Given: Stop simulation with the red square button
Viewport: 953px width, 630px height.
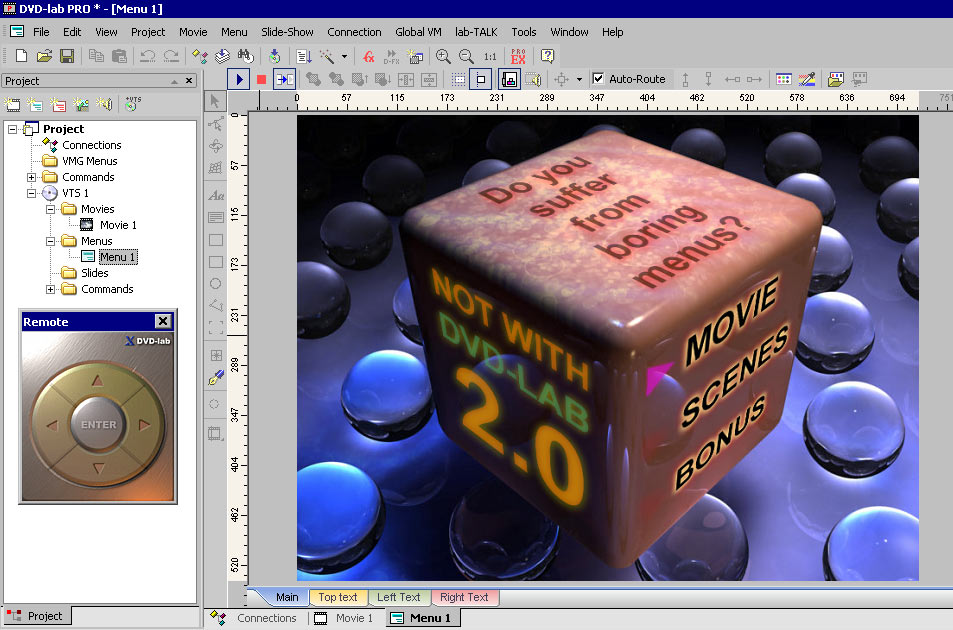Looking at the screenshot, I should (261, 79).
